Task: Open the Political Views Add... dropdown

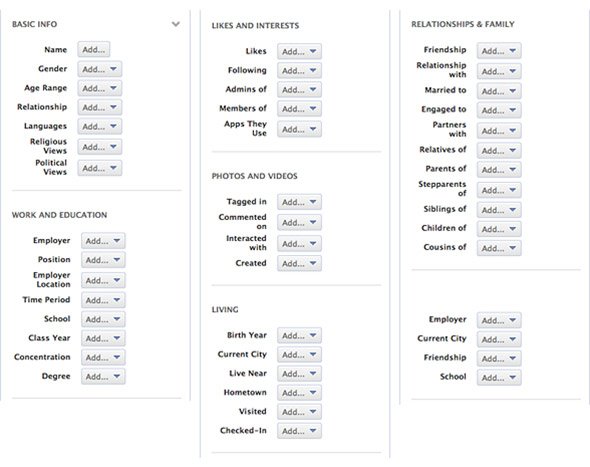Action: pyautogui.click(x=100, y=167)
